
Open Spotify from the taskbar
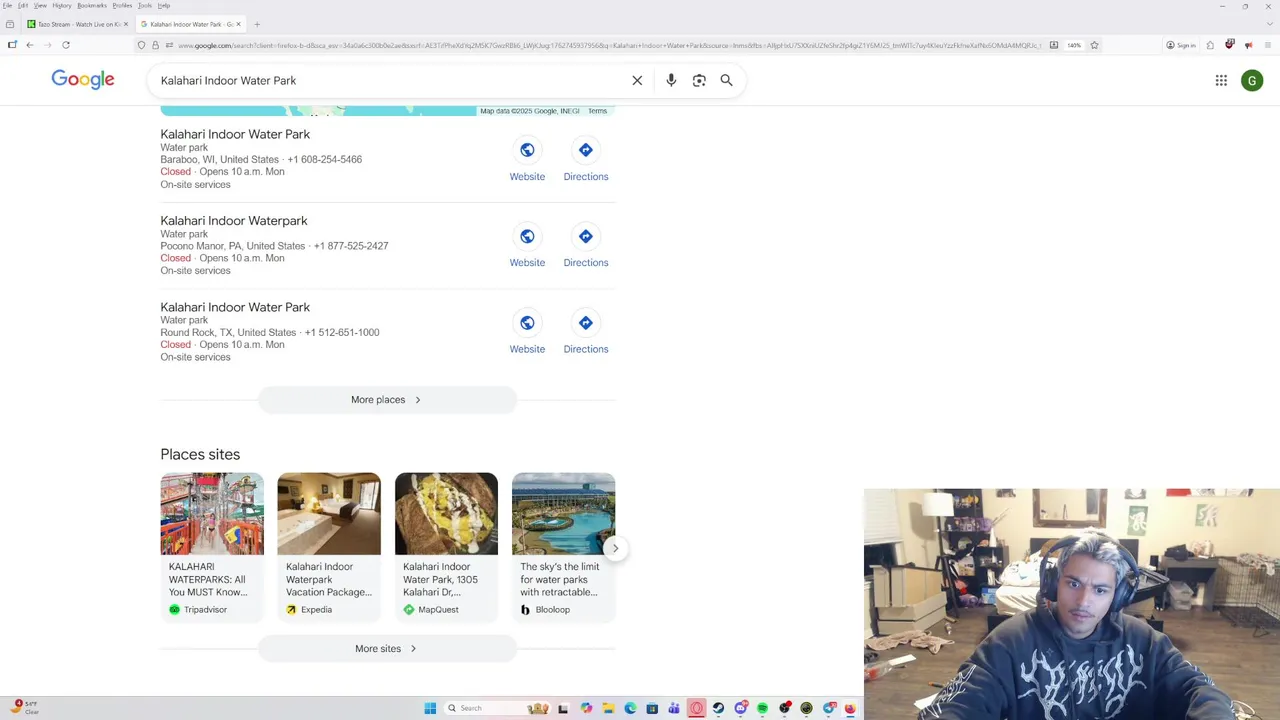[762, 708]
